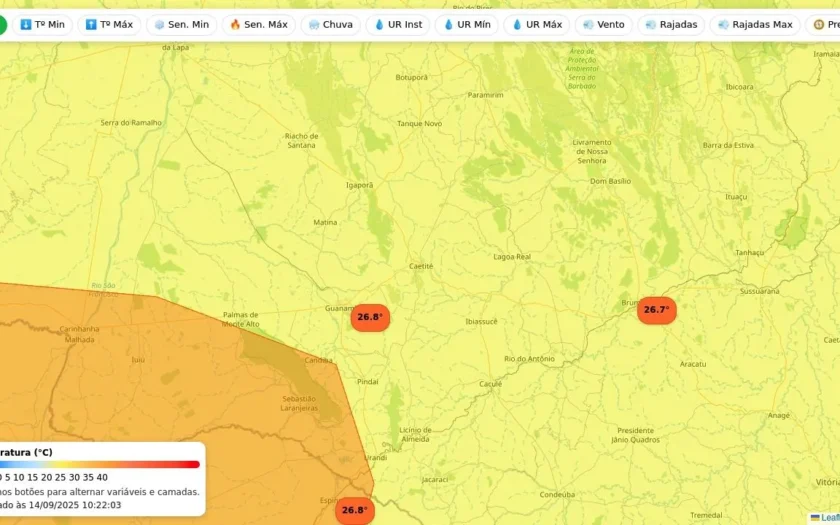The width and height of the screenshot is (840, 525).
Task: Click the down-arrow icon on Tº Min
Action: tap(26, 25)
